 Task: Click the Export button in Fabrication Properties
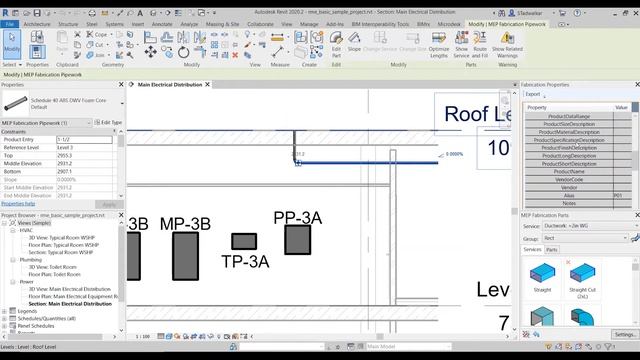coord(533,94)
